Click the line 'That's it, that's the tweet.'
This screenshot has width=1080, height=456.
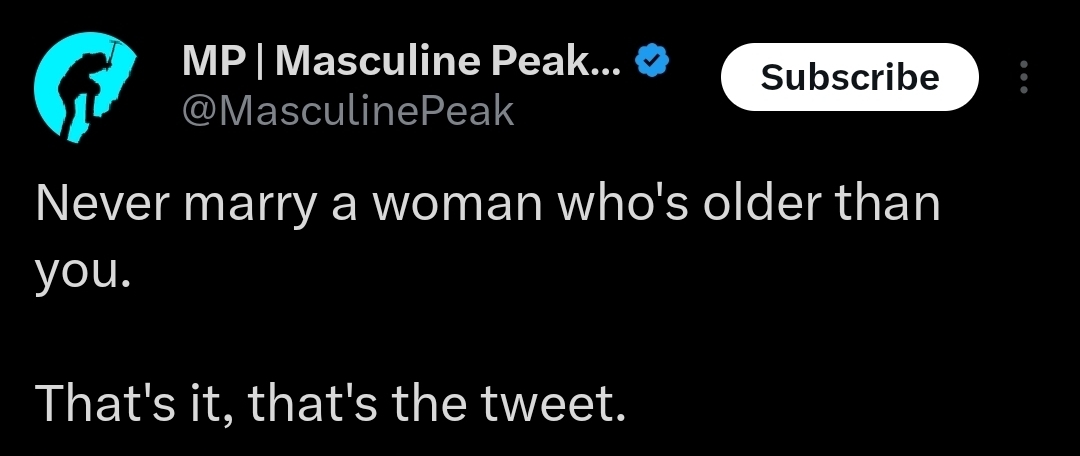[x=331, y=404]
